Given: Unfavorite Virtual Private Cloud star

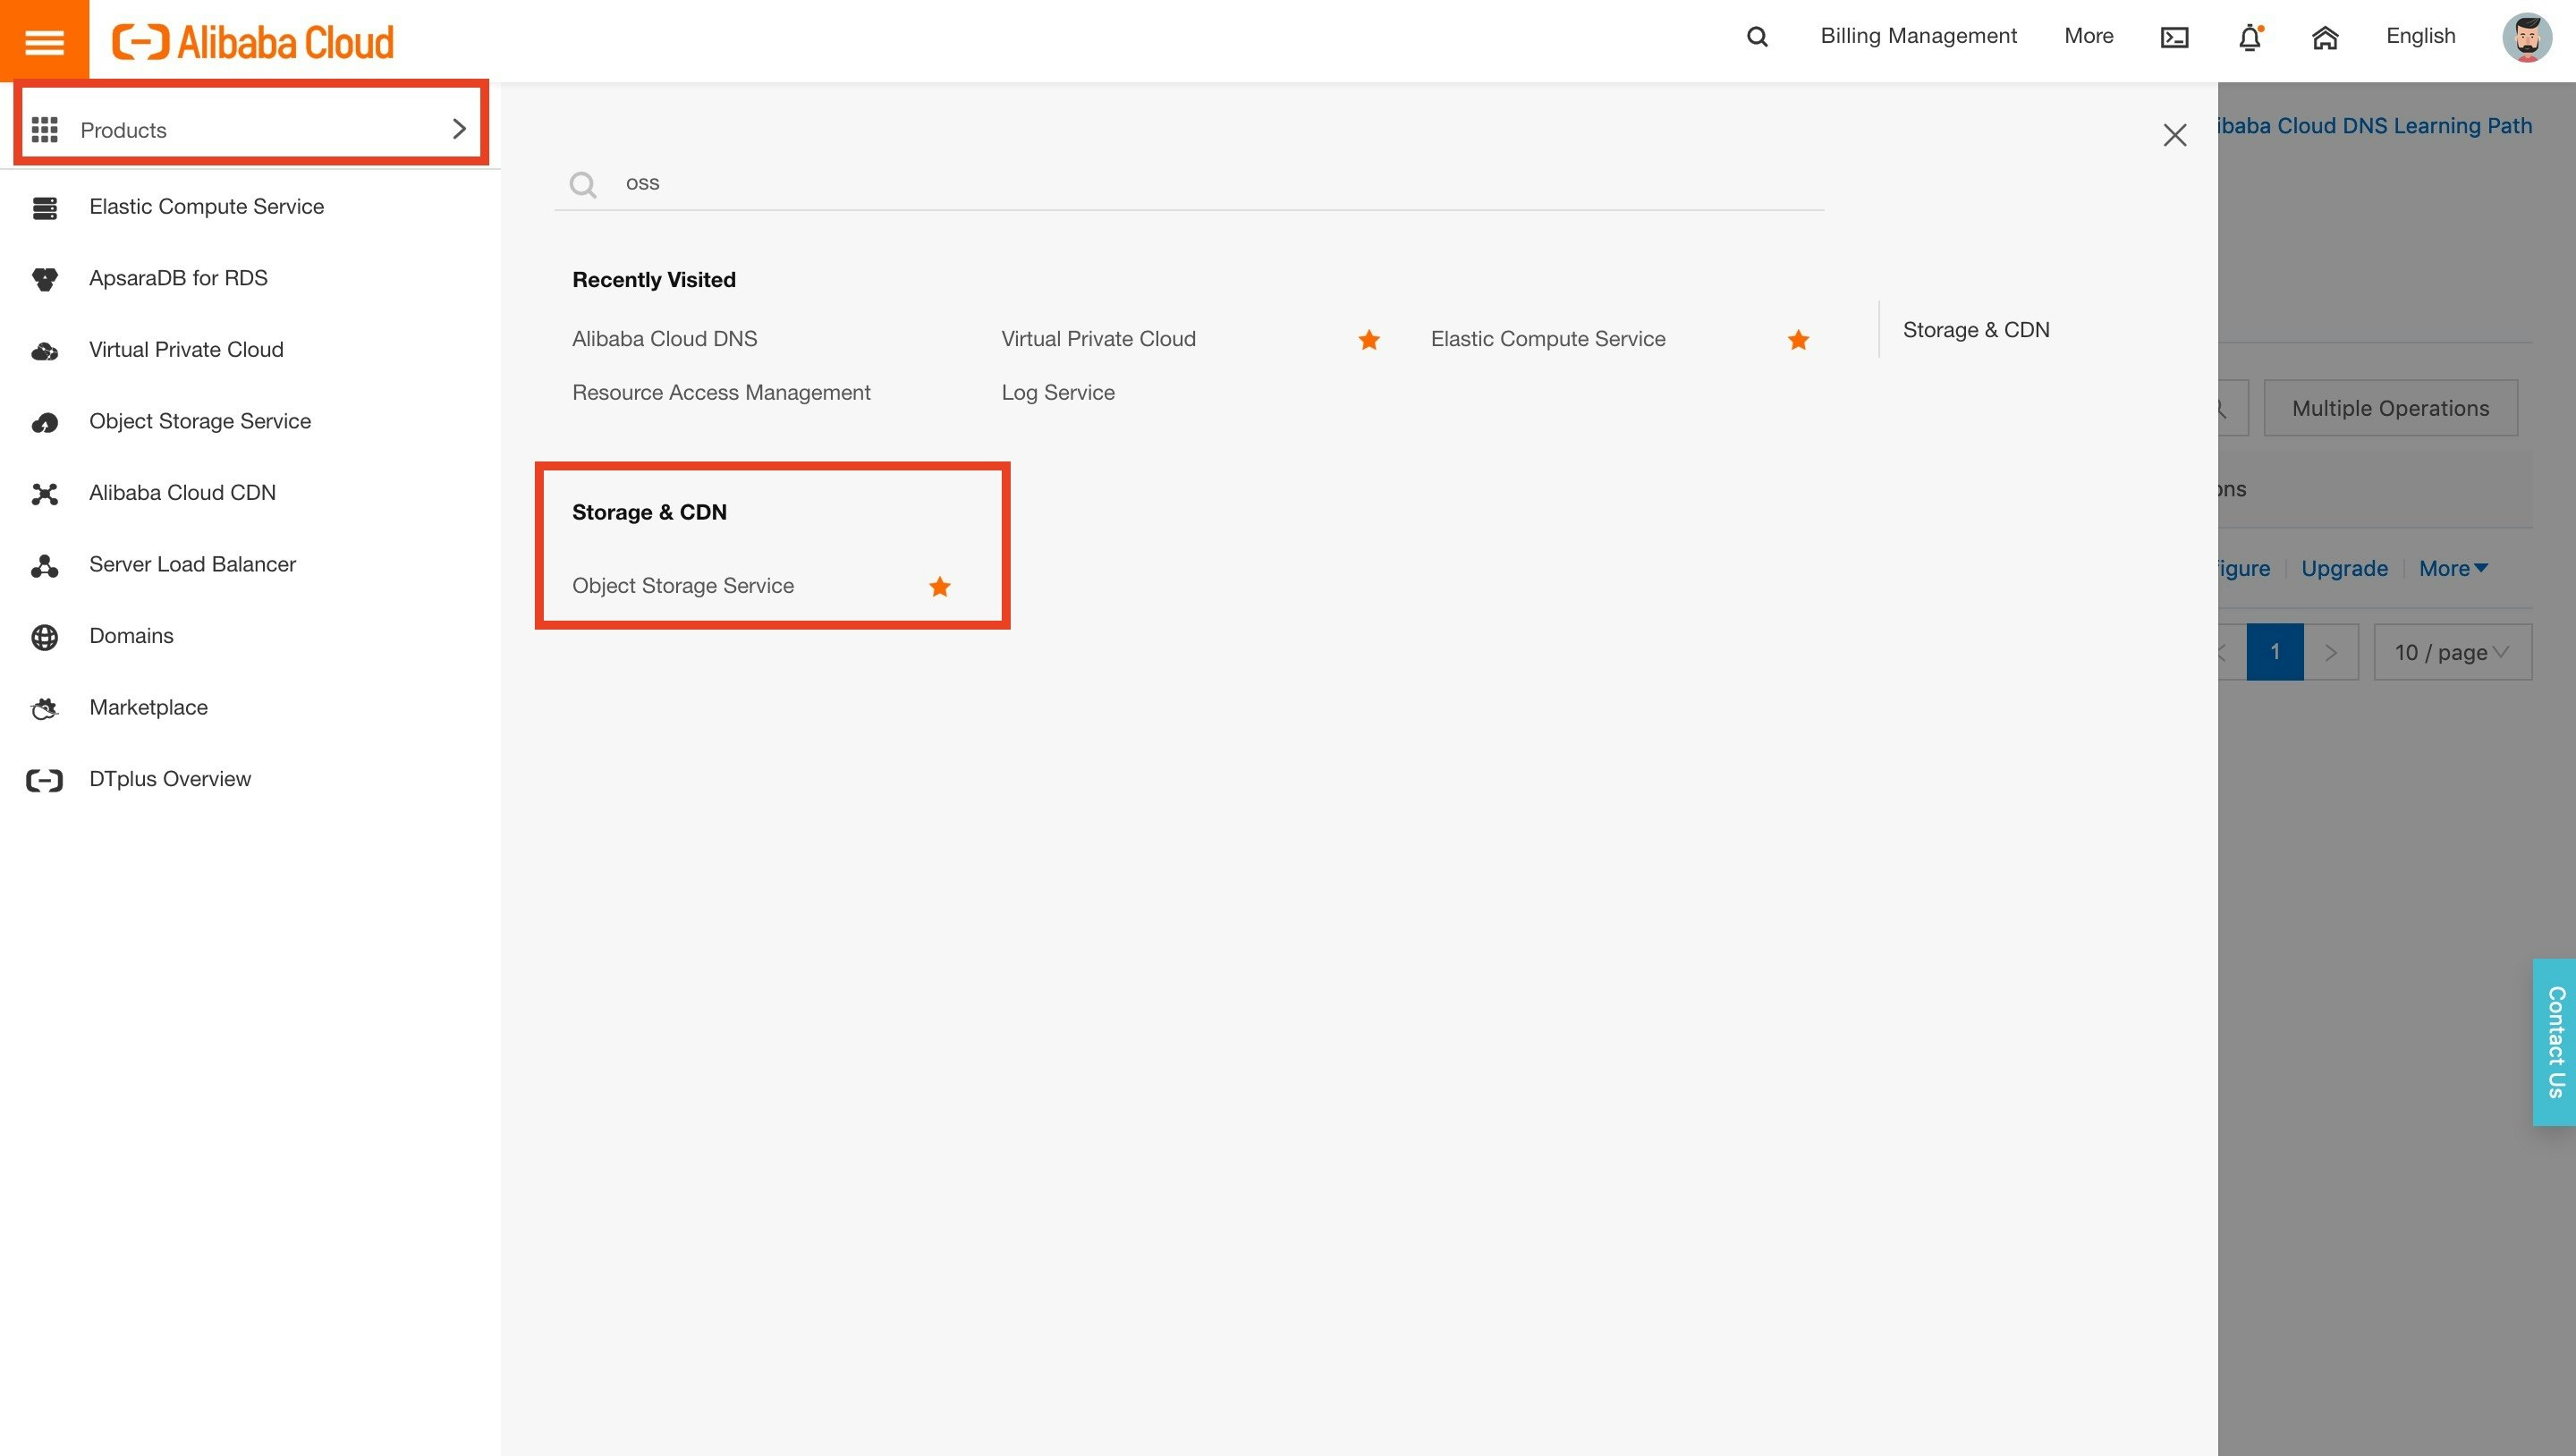Looking at the screenshot, I should tap(1369, 340).
